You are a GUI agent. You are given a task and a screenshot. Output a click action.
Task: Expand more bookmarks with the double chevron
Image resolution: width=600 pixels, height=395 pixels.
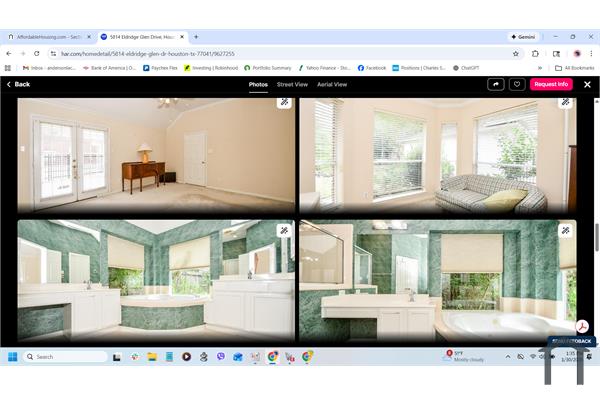(x=540, y=68)
